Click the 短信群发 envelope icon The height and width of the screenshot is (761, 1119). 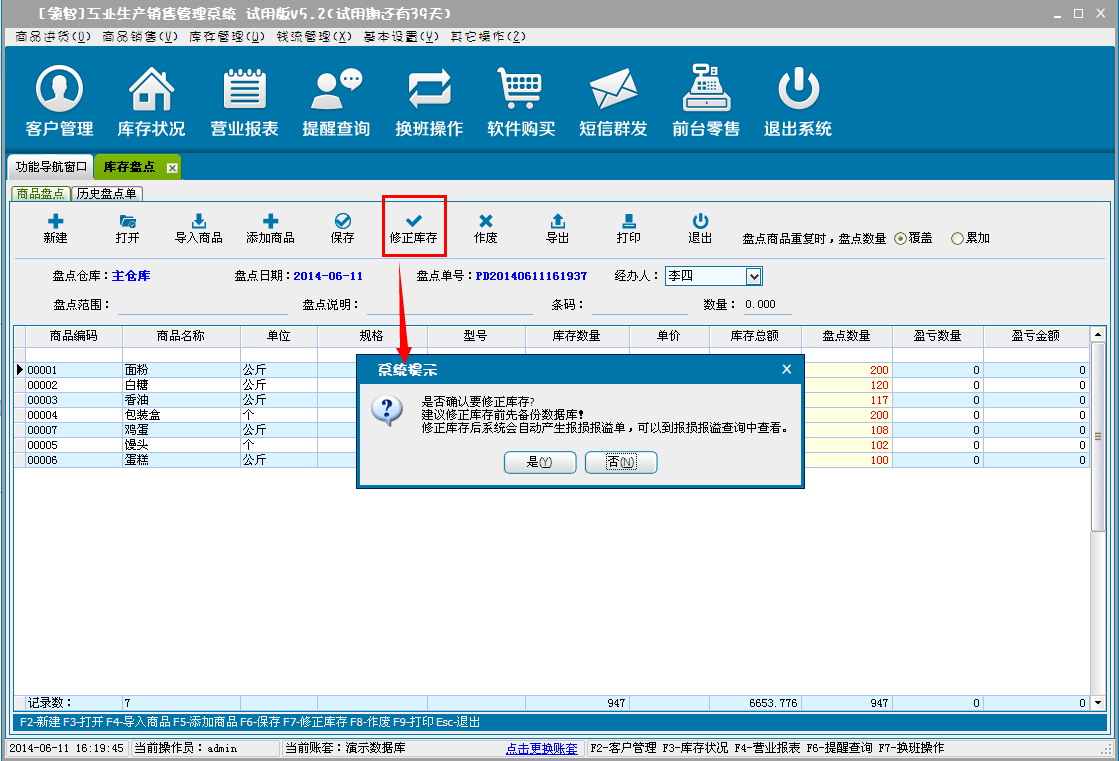pos(613,90)
